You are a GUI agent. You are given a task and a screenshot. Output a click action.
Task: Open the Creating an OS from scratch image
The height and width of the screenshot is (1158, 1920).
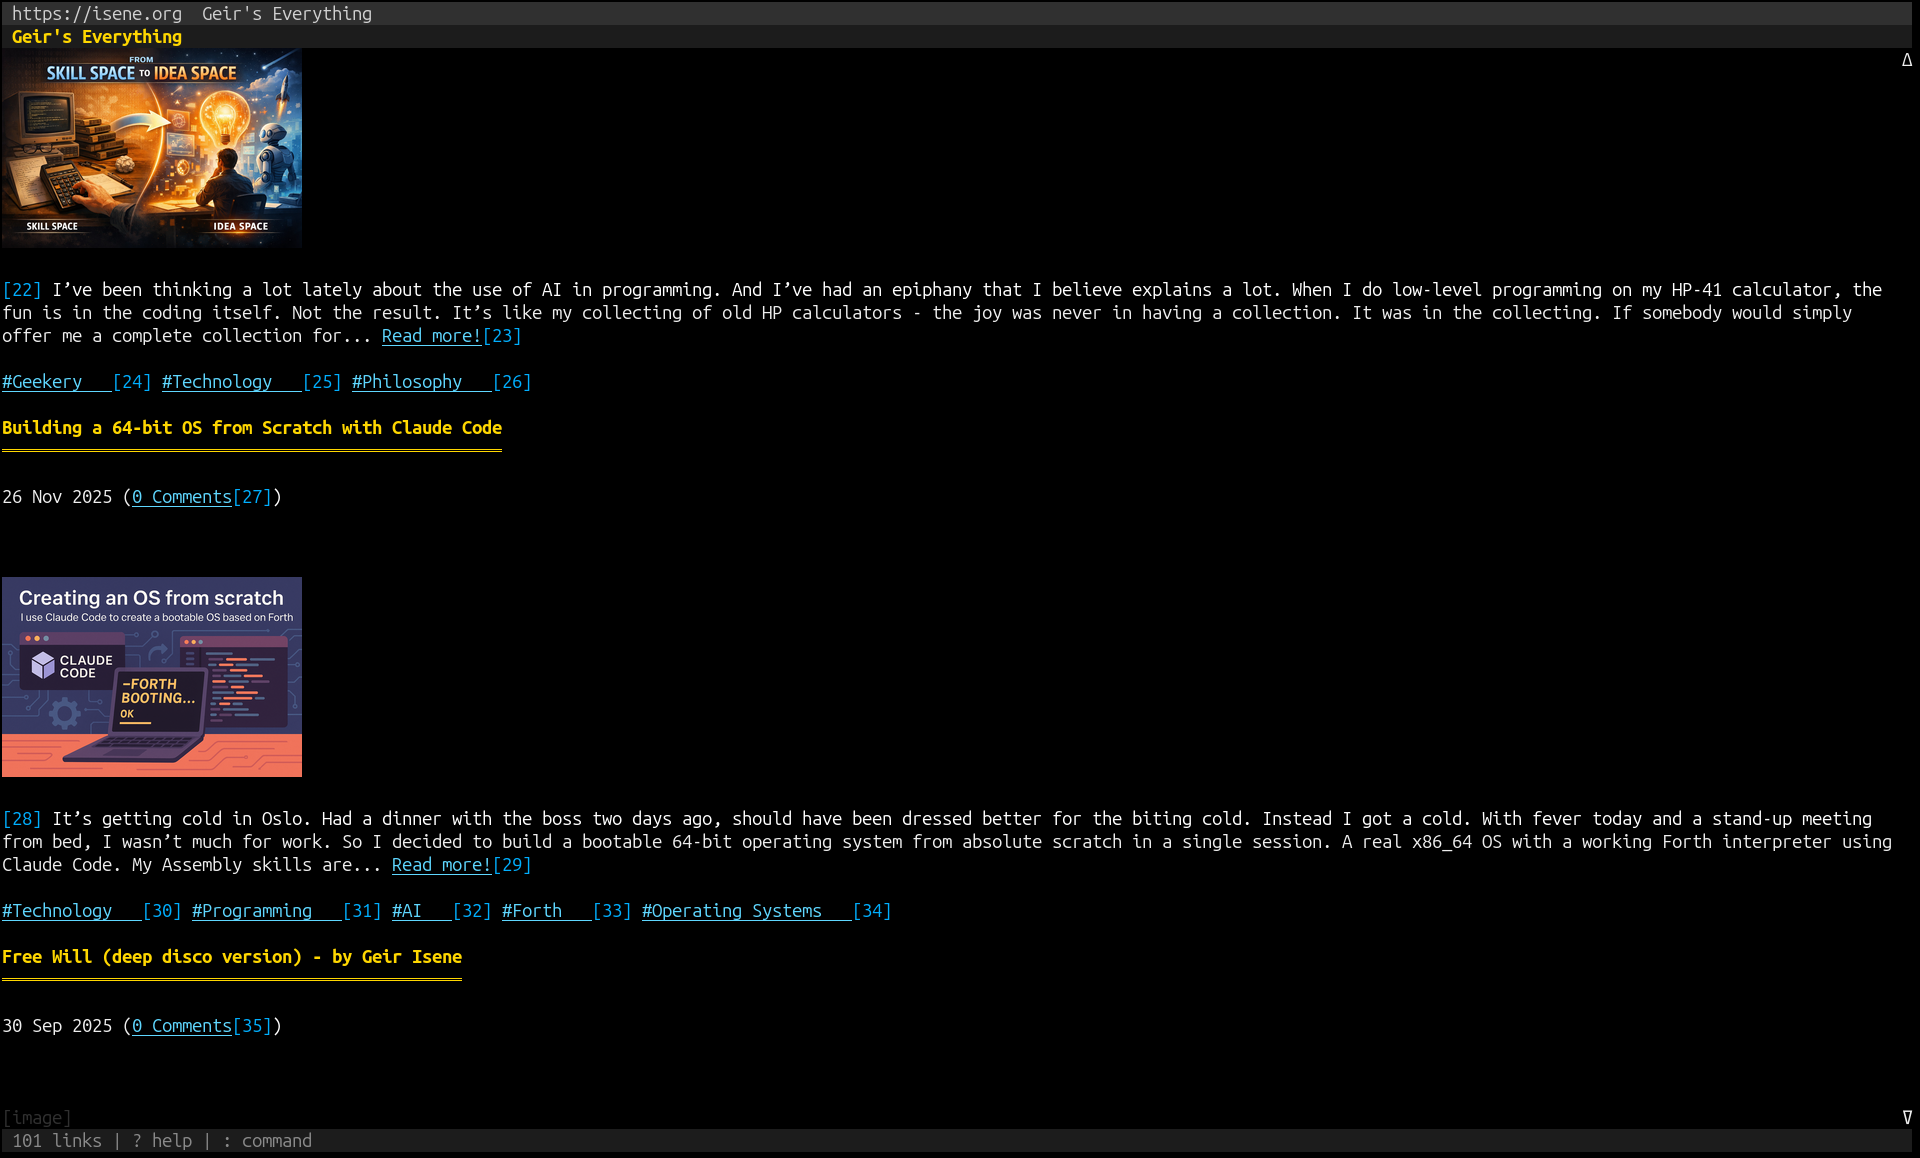[x=152, y=676]
